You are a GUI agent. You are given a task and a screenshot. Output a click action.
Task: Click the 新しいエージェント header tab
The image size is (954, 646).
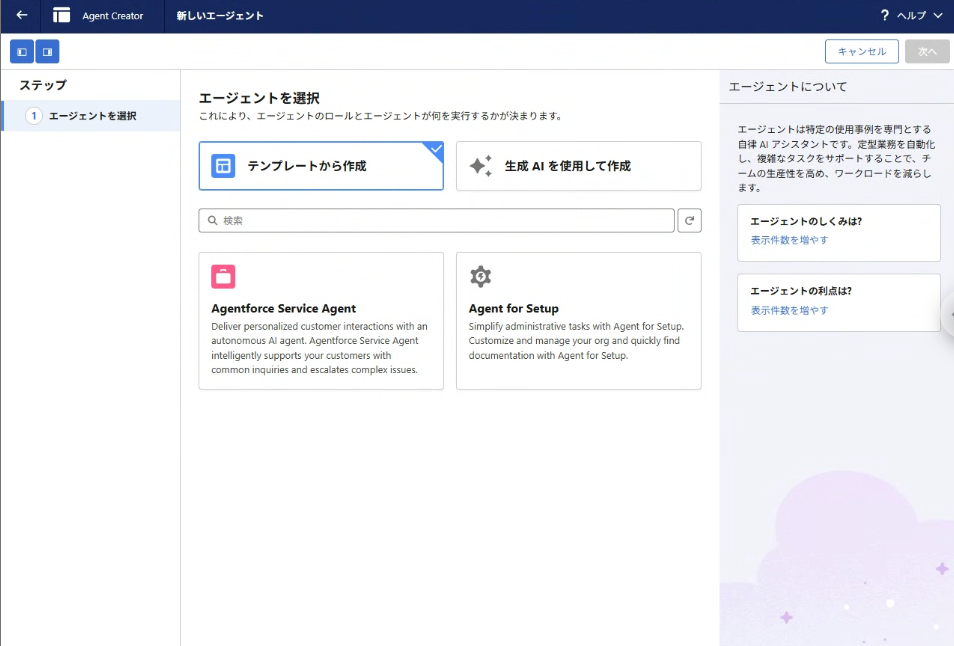220,16
